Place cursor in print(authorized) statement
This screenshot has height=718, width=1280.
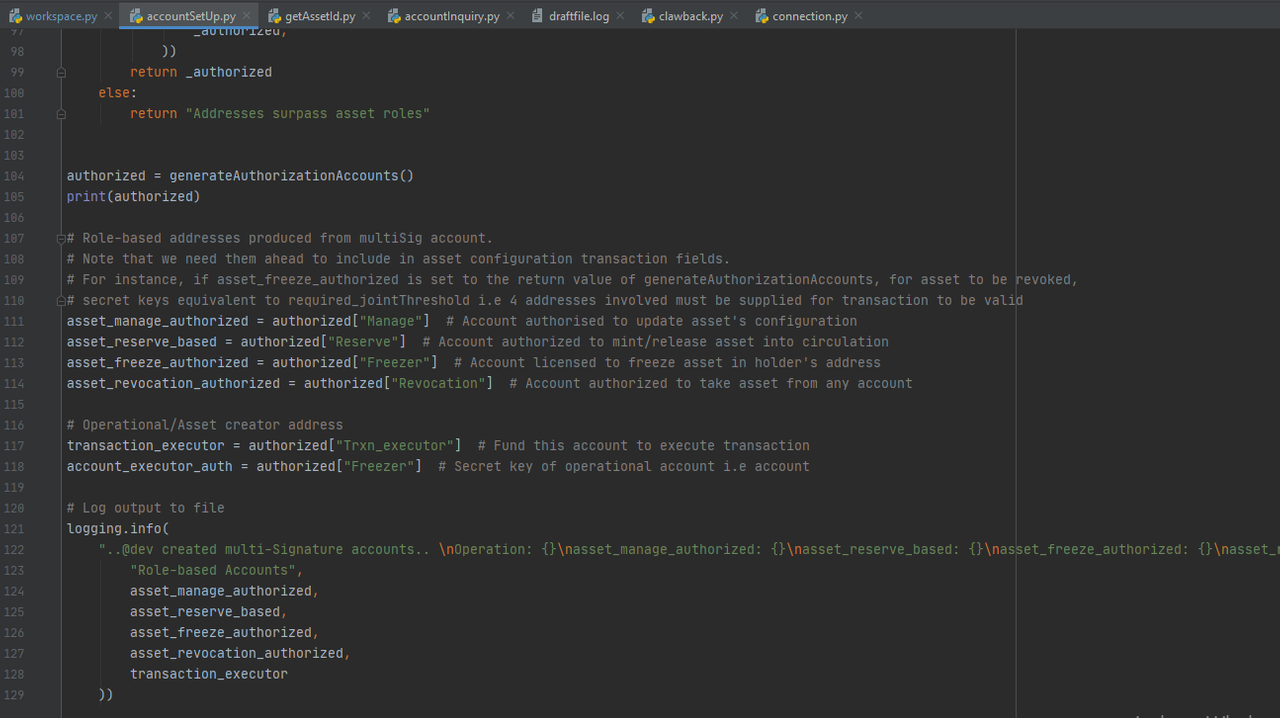point(134,197)
